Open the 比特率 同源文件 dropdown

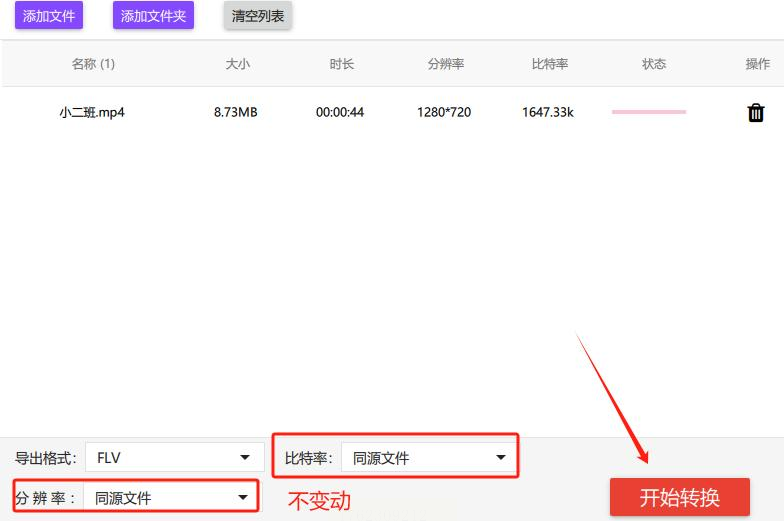coord(429,457)
